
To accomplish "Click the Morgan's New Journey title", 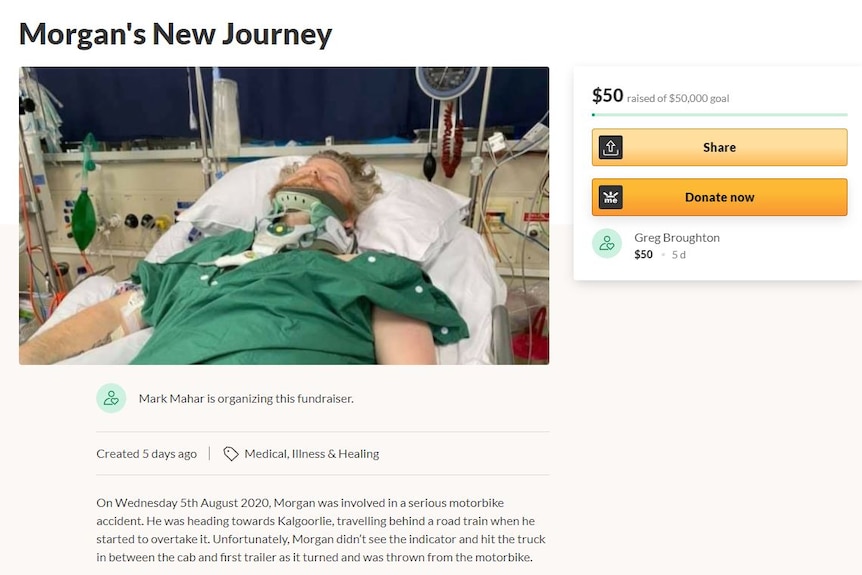I will point(175,34).
